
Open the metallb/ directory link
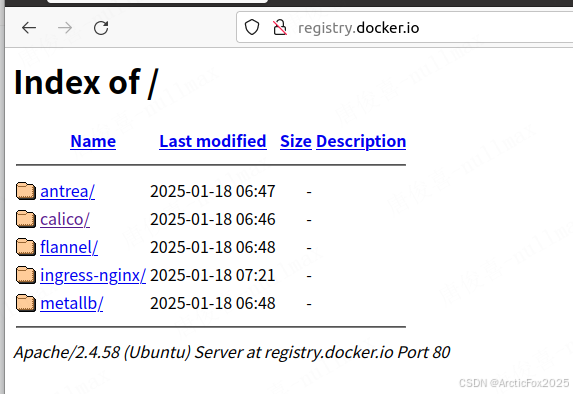[71, 303]
